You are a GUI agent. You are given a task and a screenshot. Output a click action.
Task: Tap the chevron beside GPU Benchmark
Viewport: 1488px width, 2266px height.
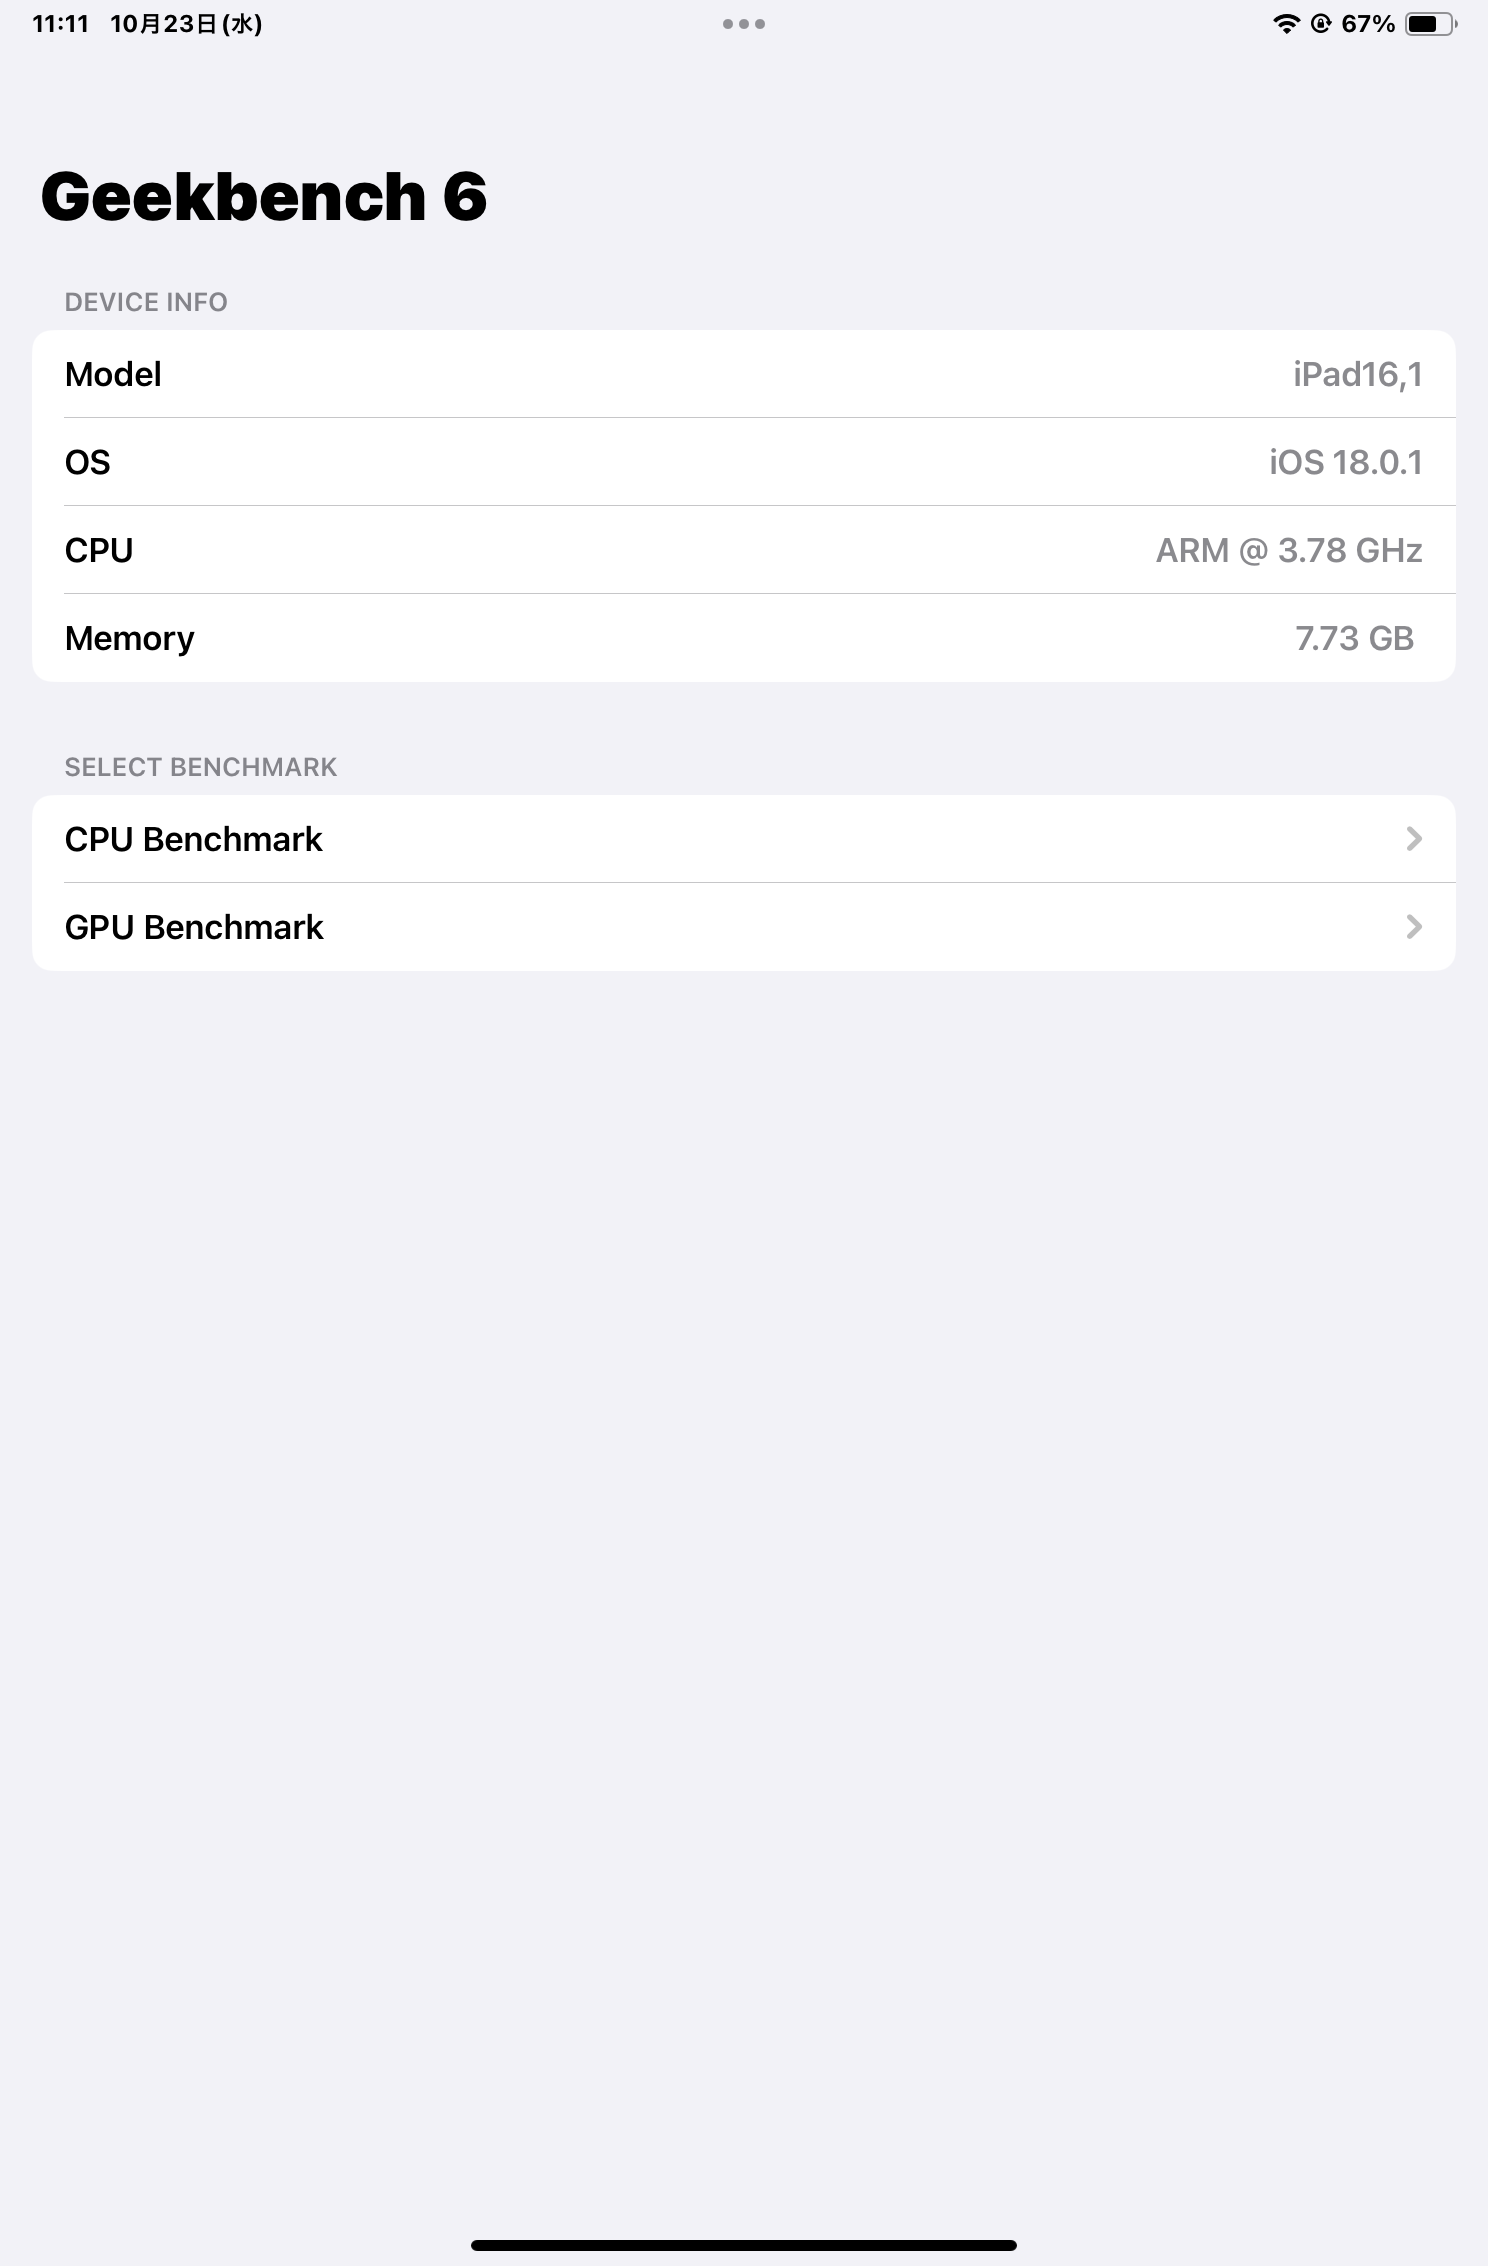point(1413,927)
